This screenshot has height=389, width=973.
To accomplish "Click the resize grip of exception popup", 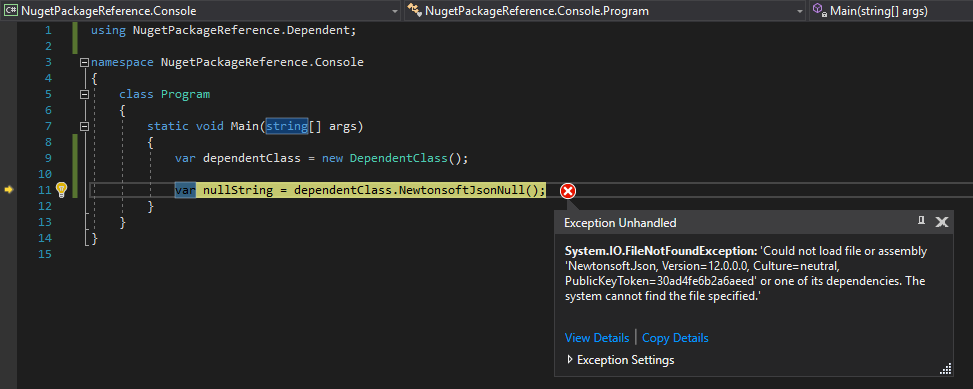I will [x=946, y=369].
